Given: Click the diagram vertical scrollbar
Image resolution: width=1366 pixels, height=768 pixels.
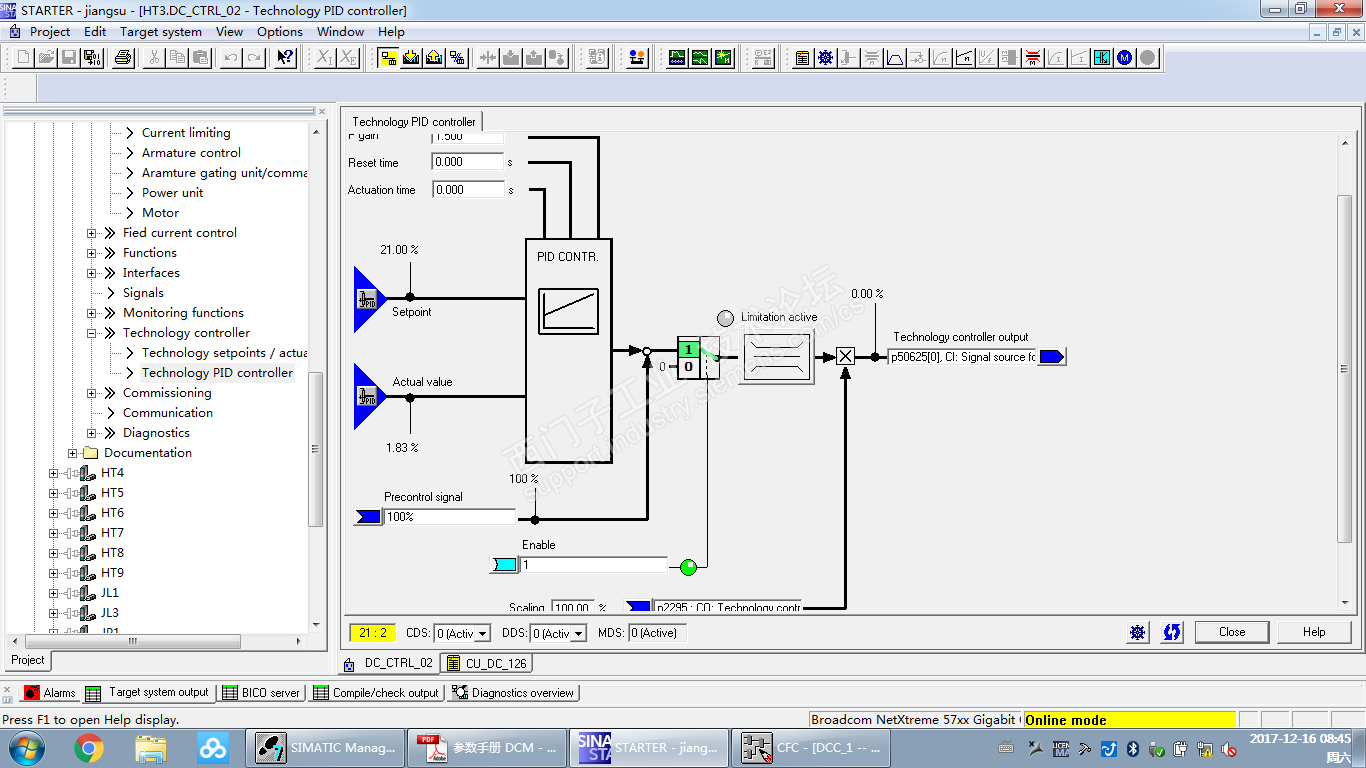Looking at the screenshot, I should [x=1345, y=370].
